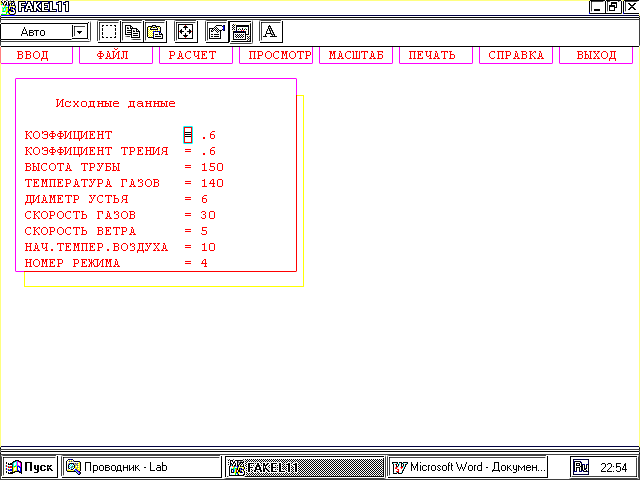640x480 pixels.
Task: Click the ДИАМЕТР УСТЬЯ value 6
Action: click(204, 199)
